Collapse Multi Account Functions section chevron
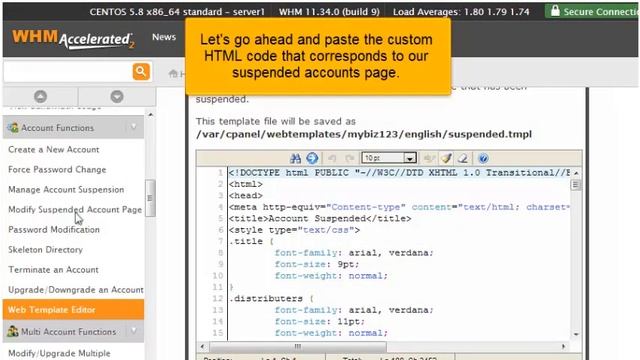Viewport: 640px width, 360px height. [133, 331]
